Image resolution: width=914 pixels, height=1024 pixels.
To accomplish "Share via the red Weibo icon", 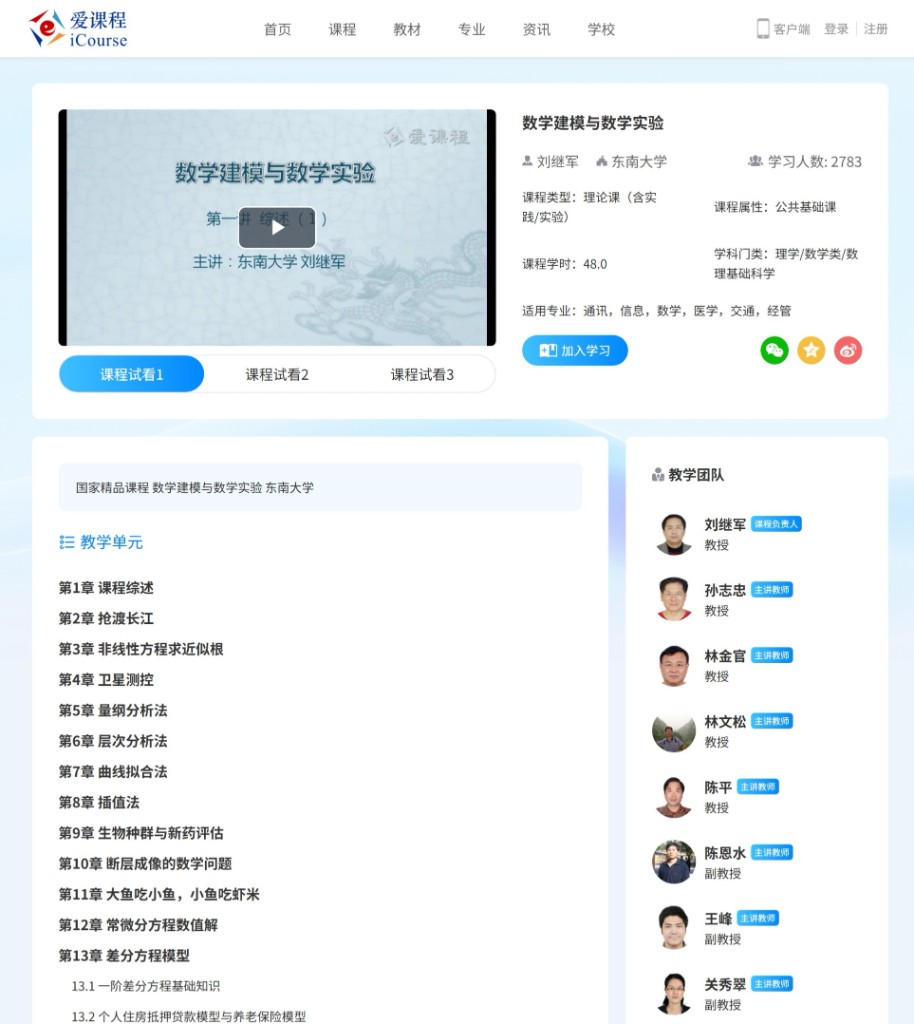I will (x=847, y=351).
